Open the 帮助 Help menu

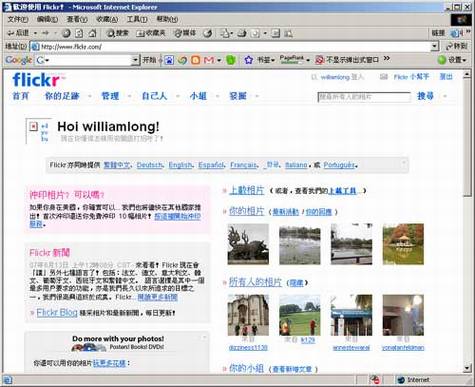point(167,19)
